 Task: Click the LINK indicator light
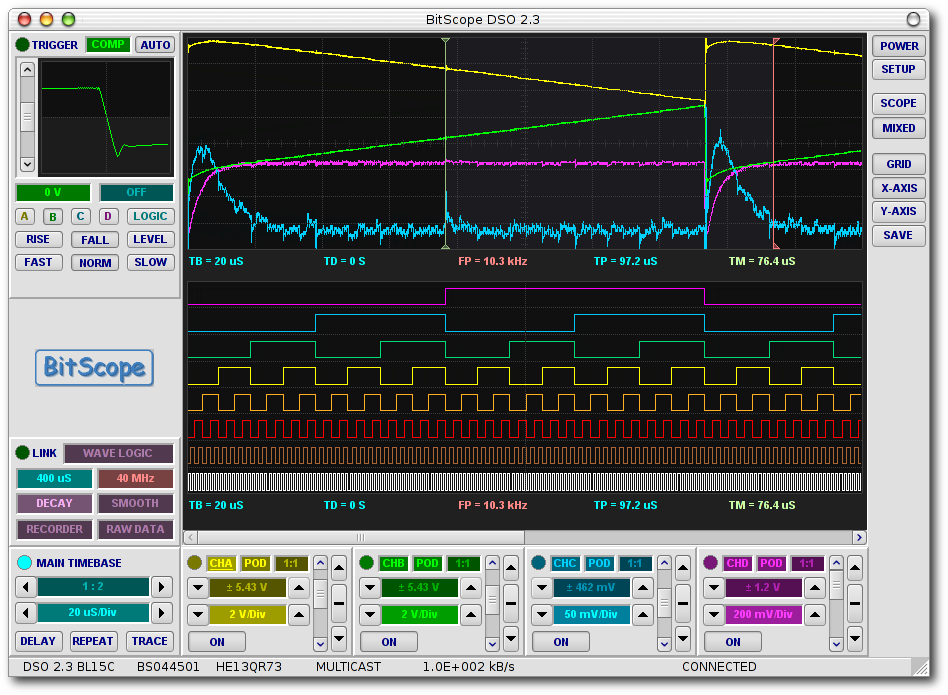[22, 453]
